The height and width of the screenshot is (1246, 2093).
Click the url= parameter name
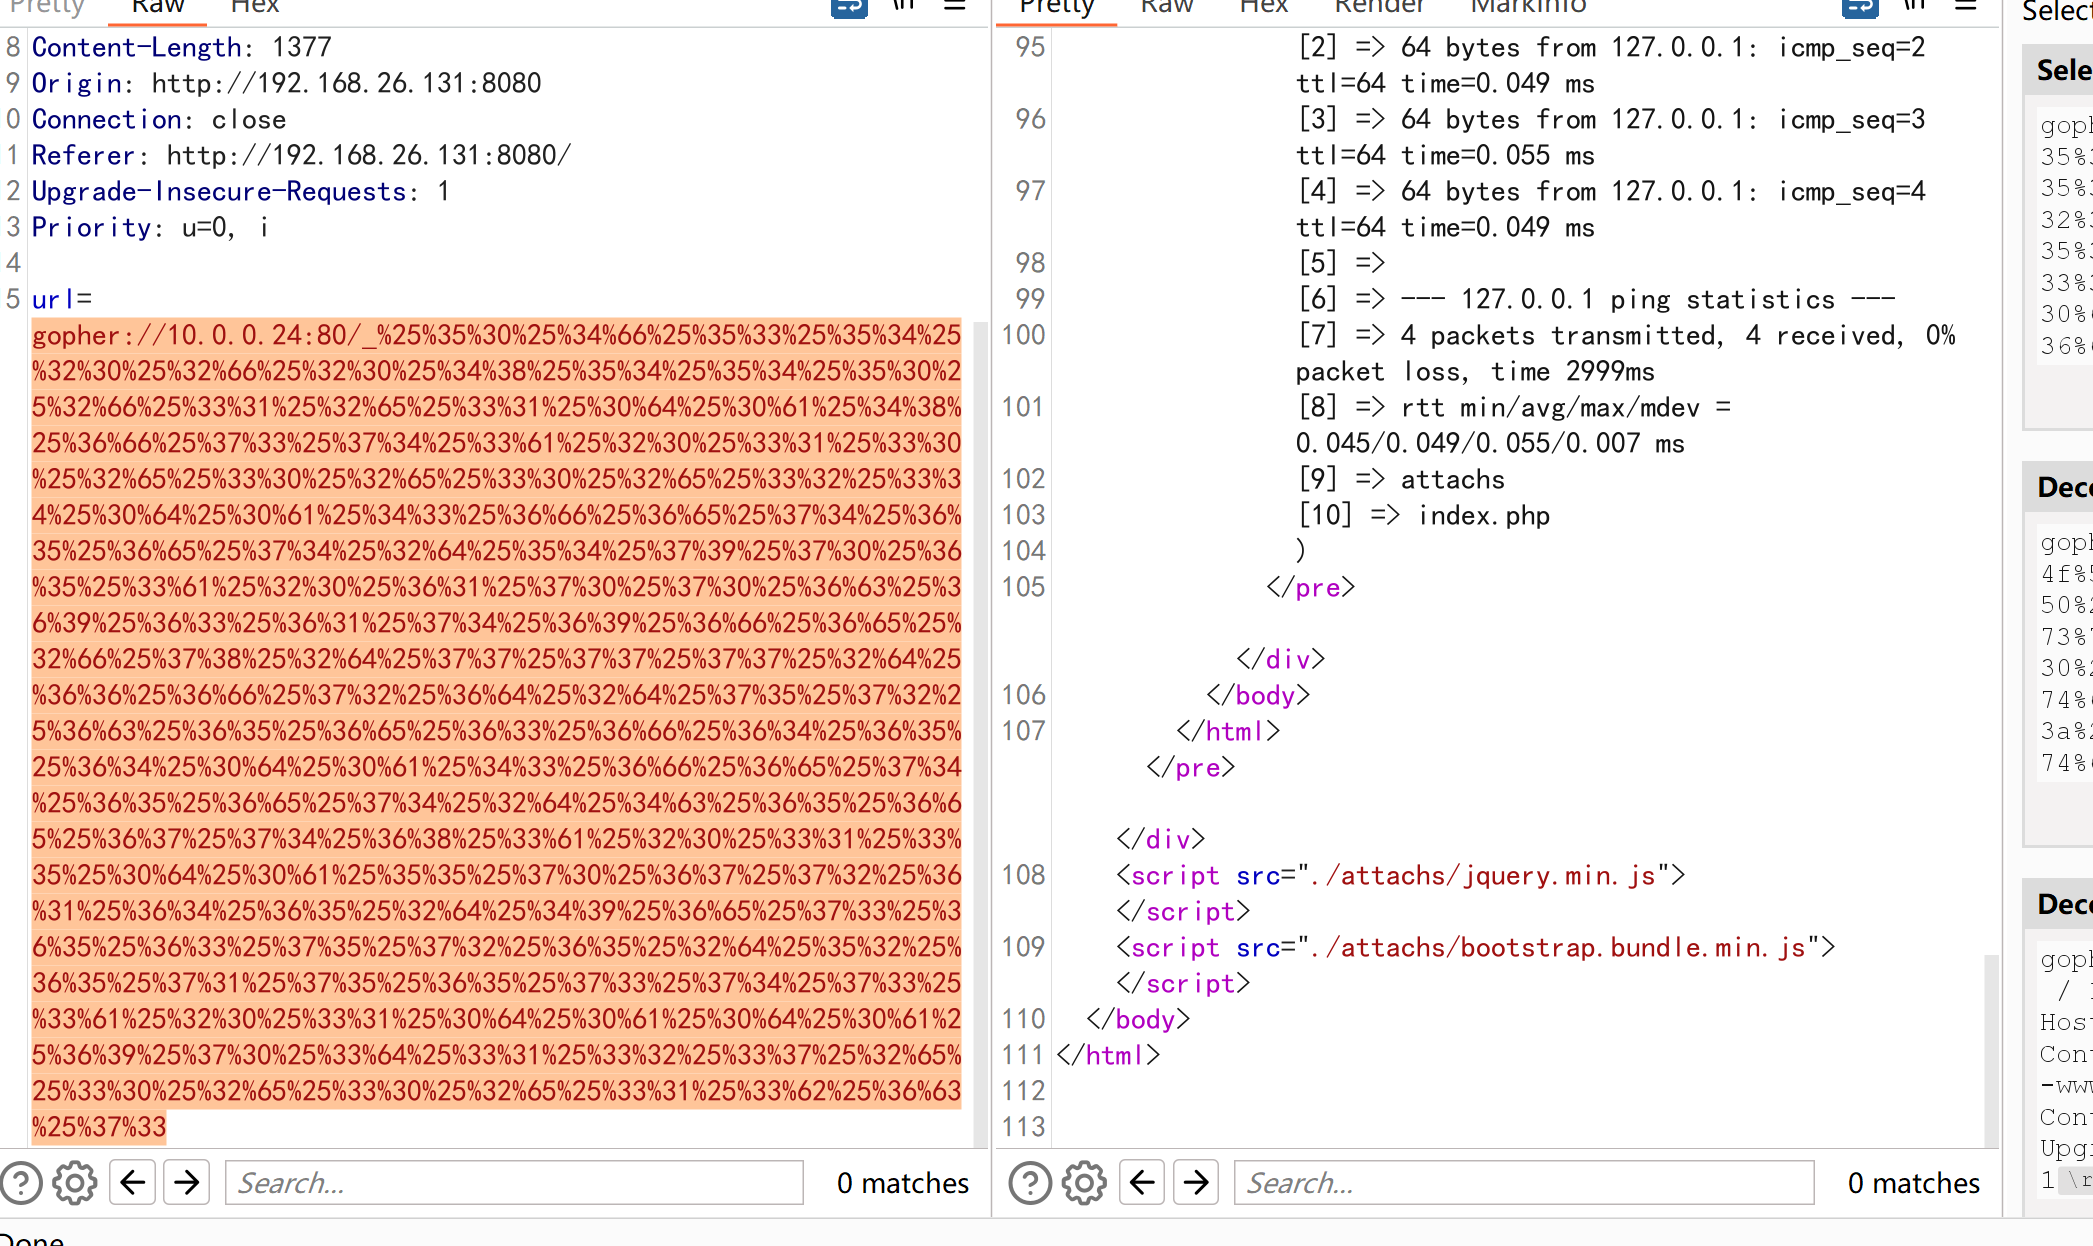point(61,299)
